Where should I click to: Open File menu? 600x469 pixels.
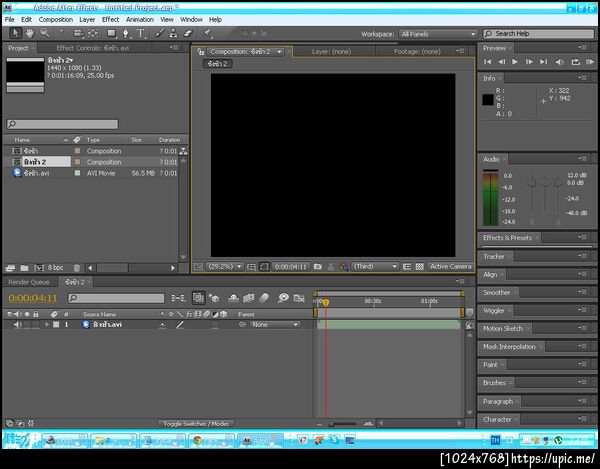[10, 20]
